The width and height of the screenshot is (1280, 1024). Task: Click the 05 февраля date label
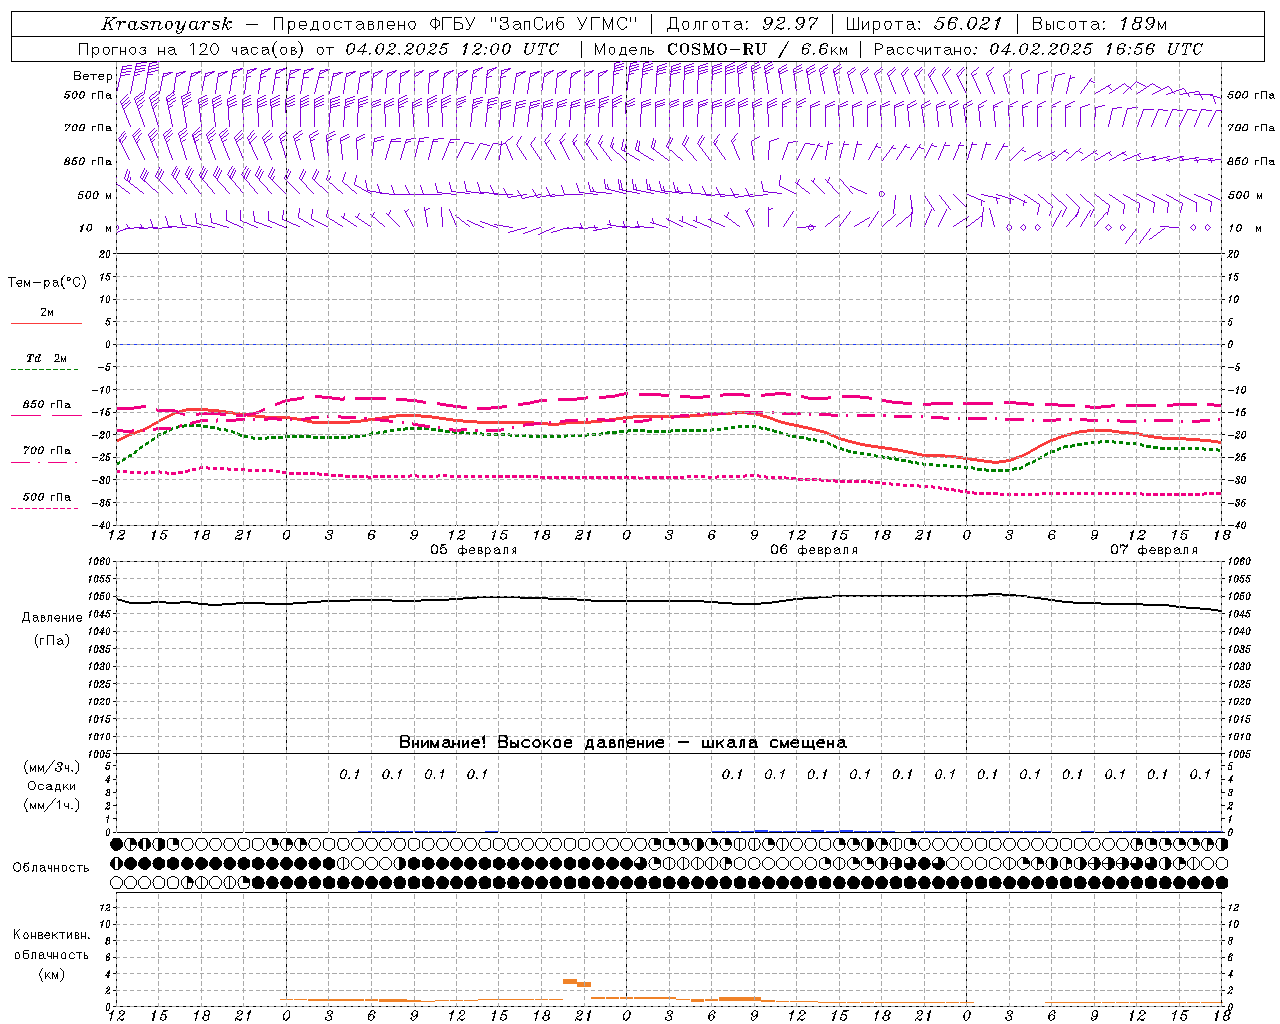point(473,550)
